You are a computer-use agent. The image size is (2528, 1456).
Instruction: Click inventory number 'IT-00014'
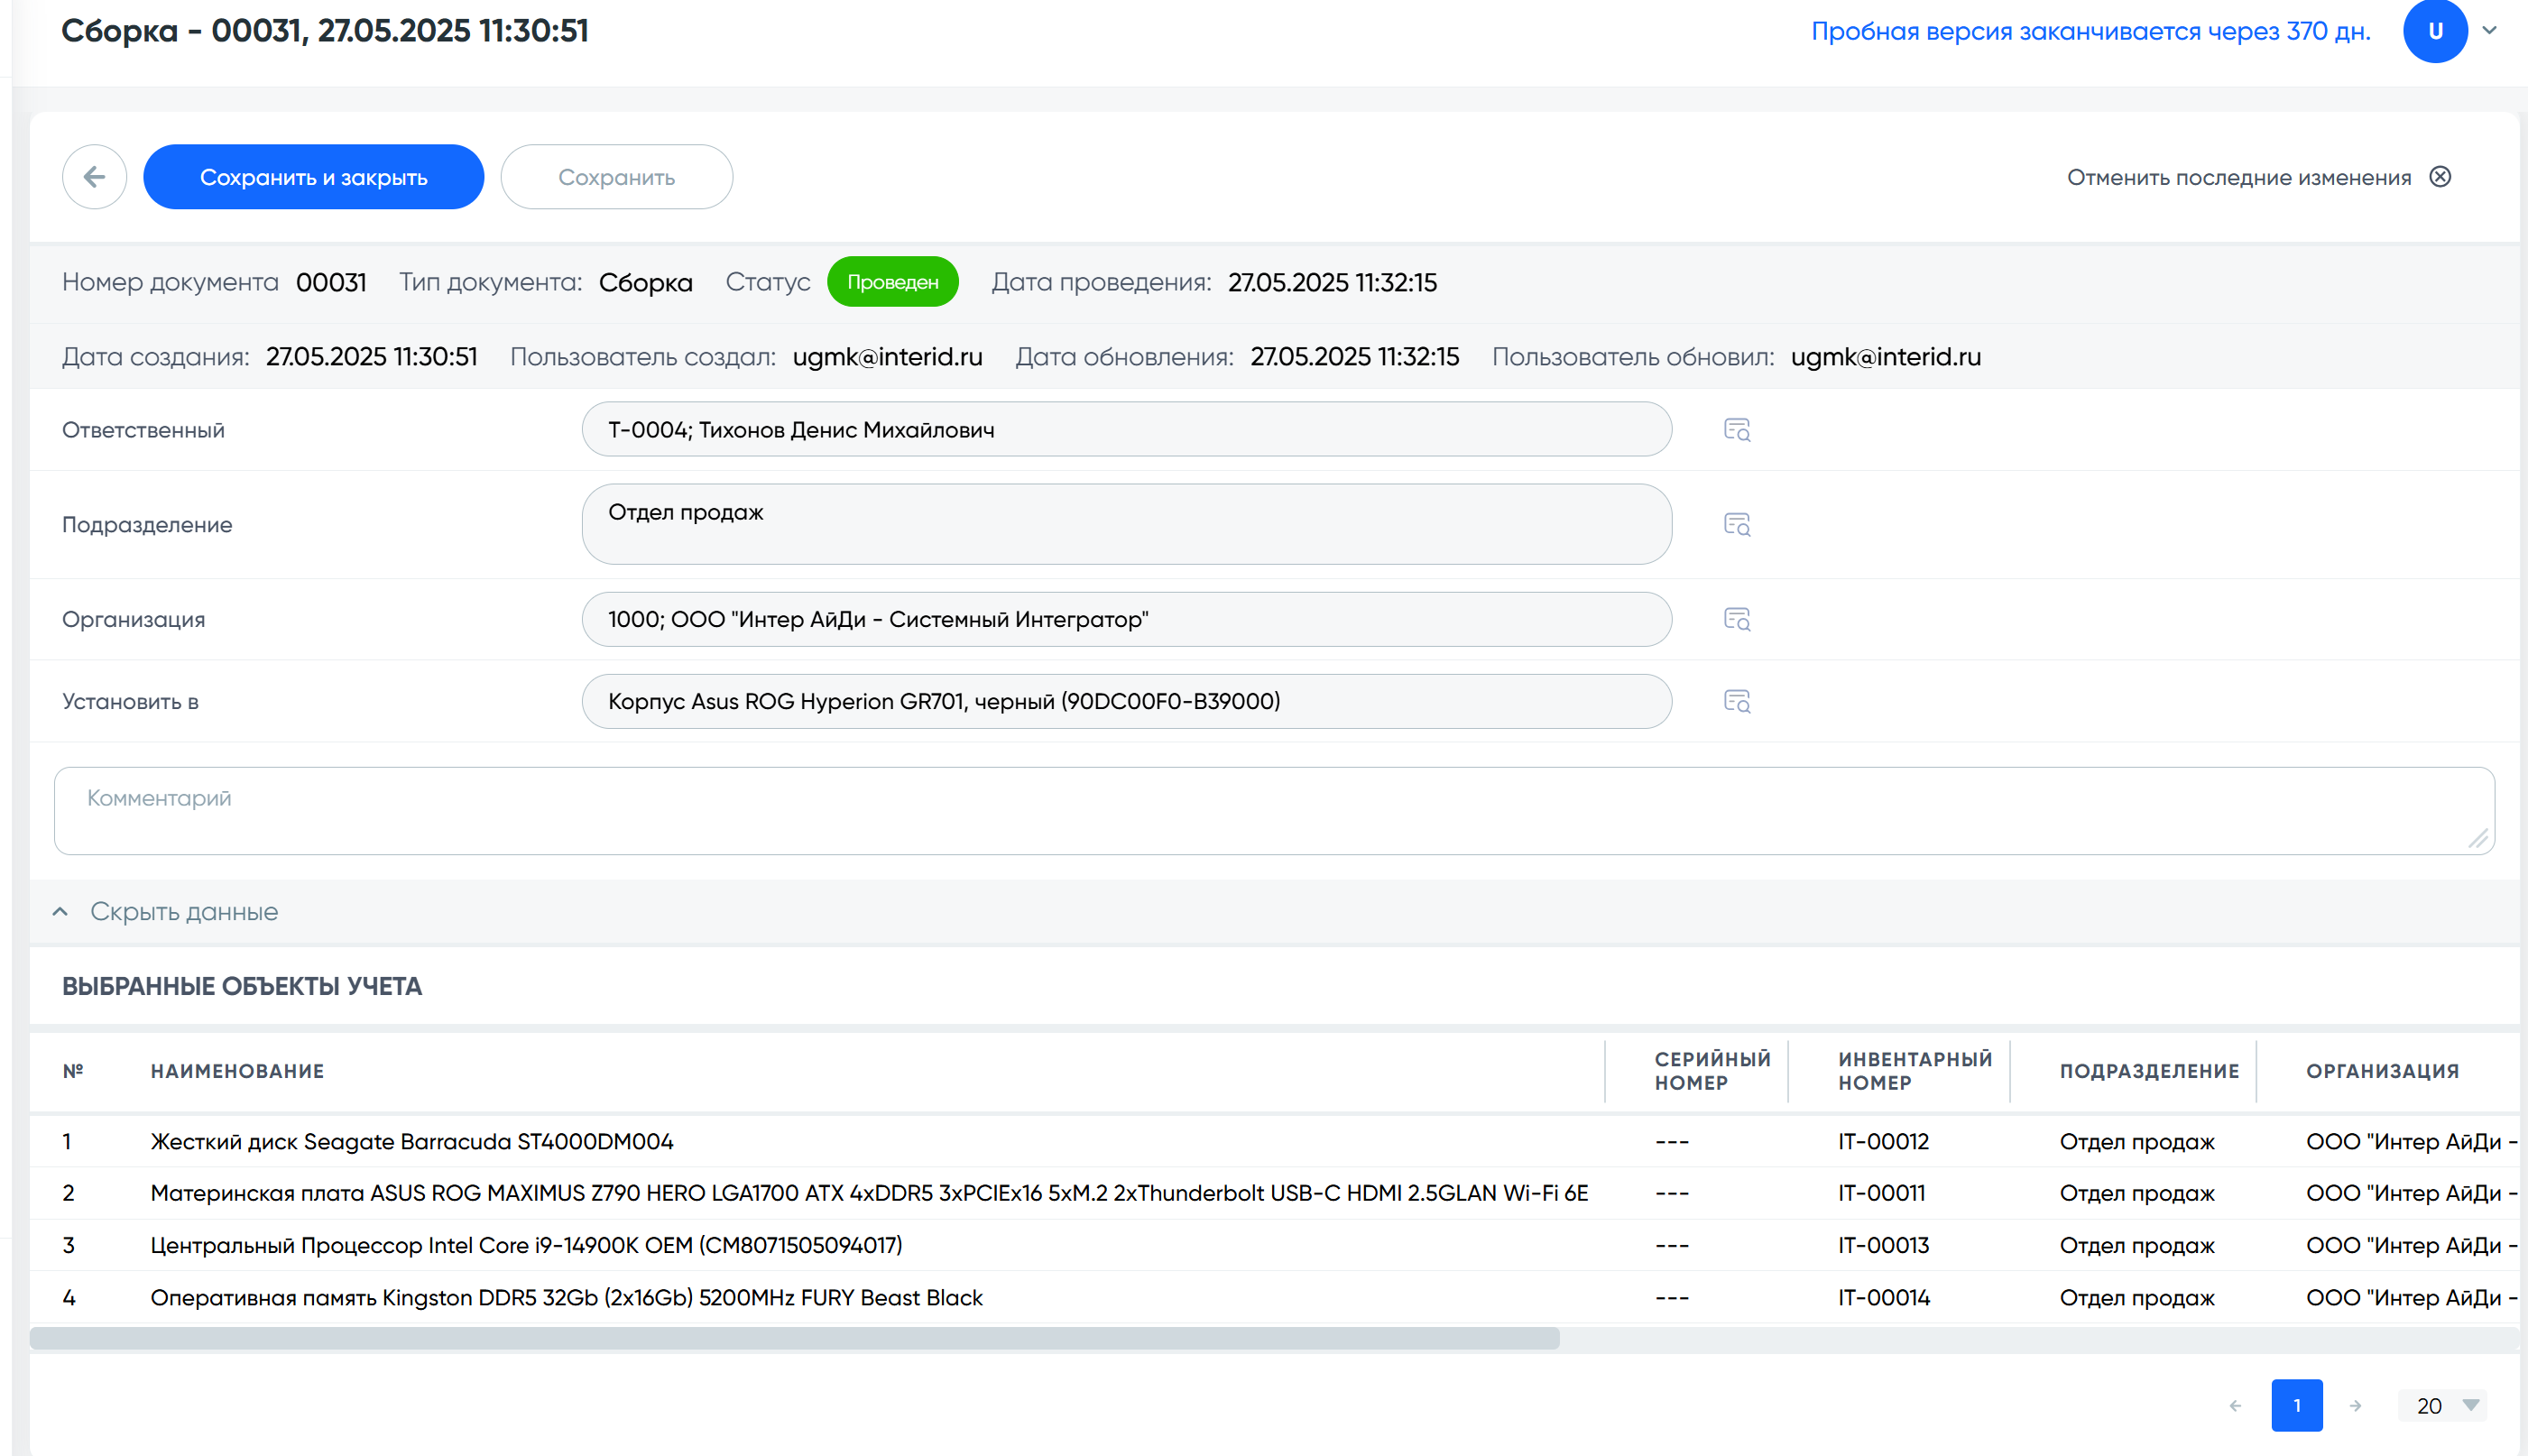[x=1883, y=1297]
